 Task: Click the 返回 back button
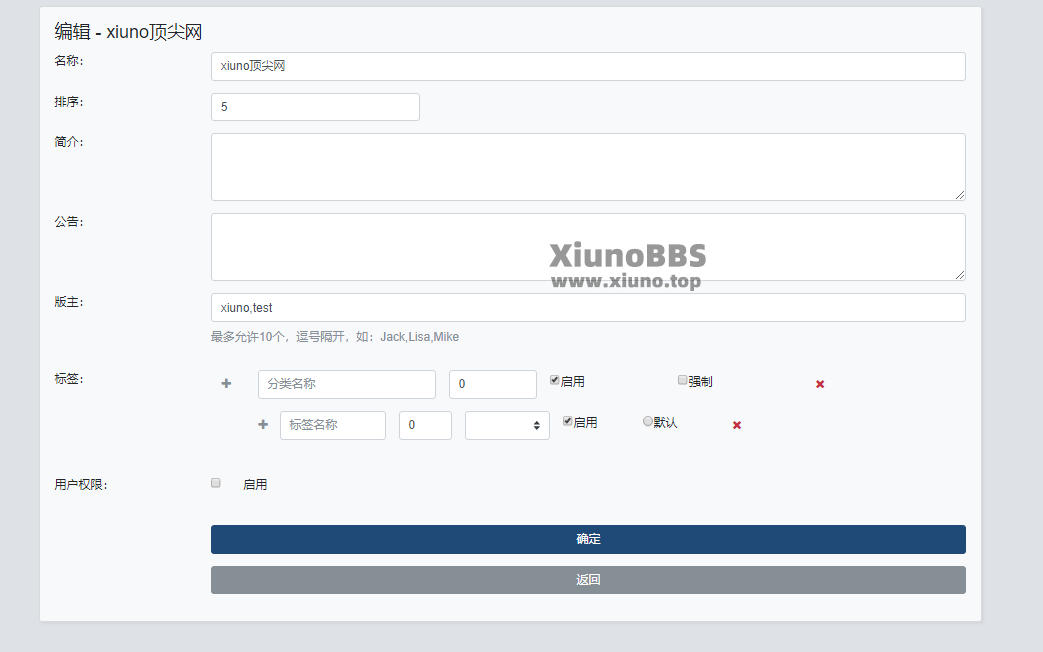tap(588, 580)
